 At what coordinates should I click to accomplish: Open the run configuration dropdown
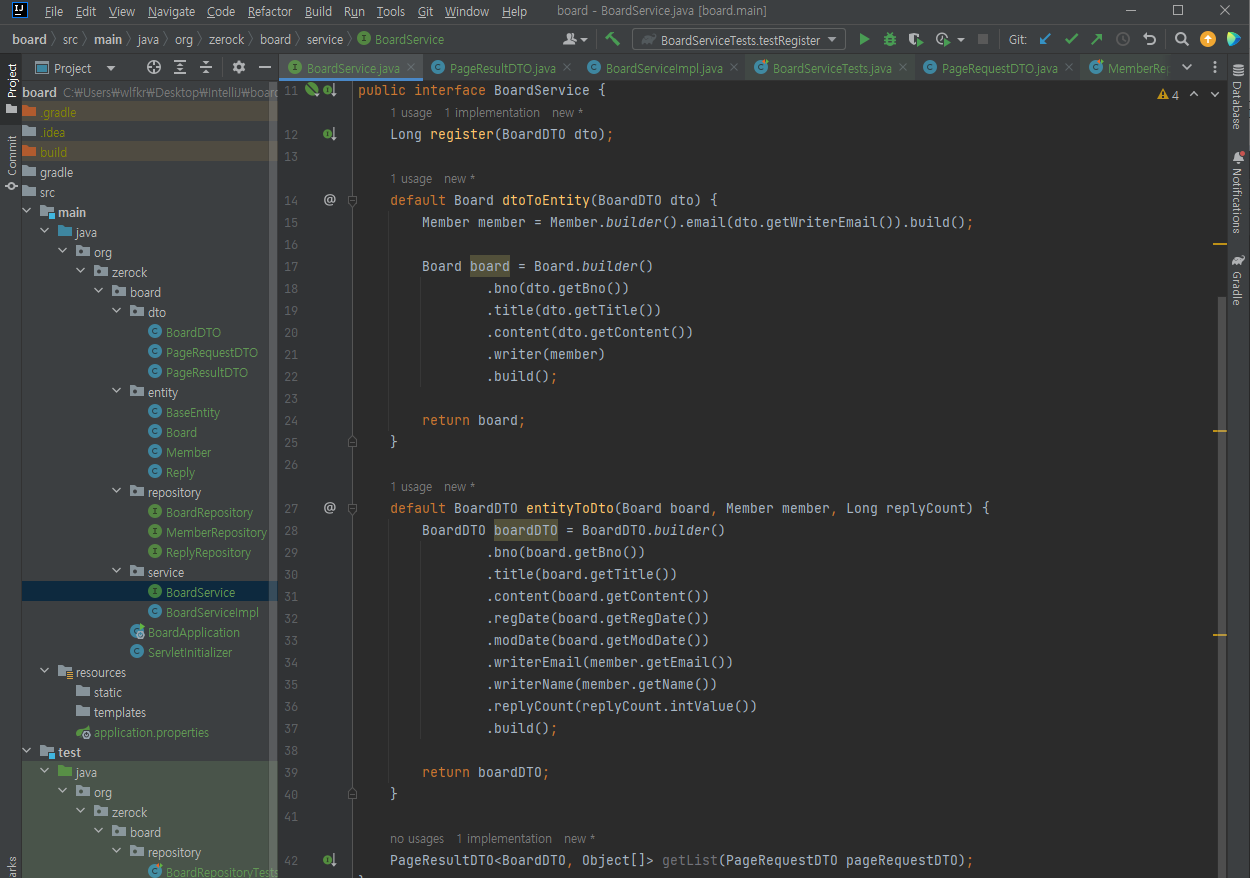point(739,40)
